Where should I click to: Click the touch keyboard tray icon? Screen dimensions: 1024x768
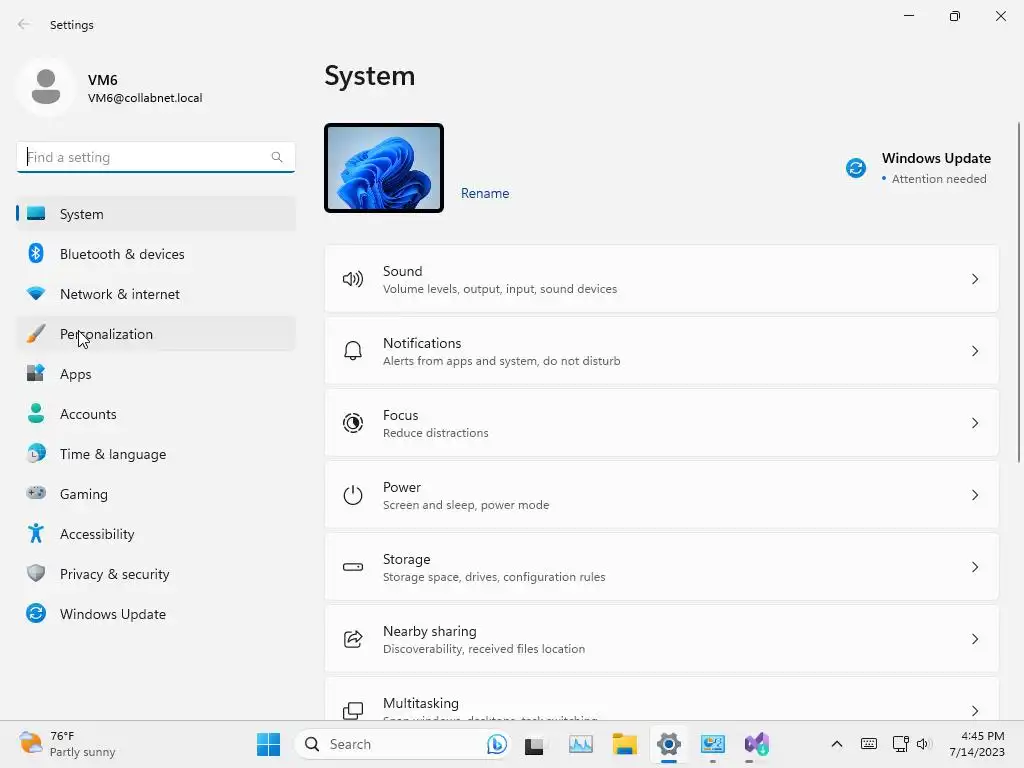coord(869,744)
